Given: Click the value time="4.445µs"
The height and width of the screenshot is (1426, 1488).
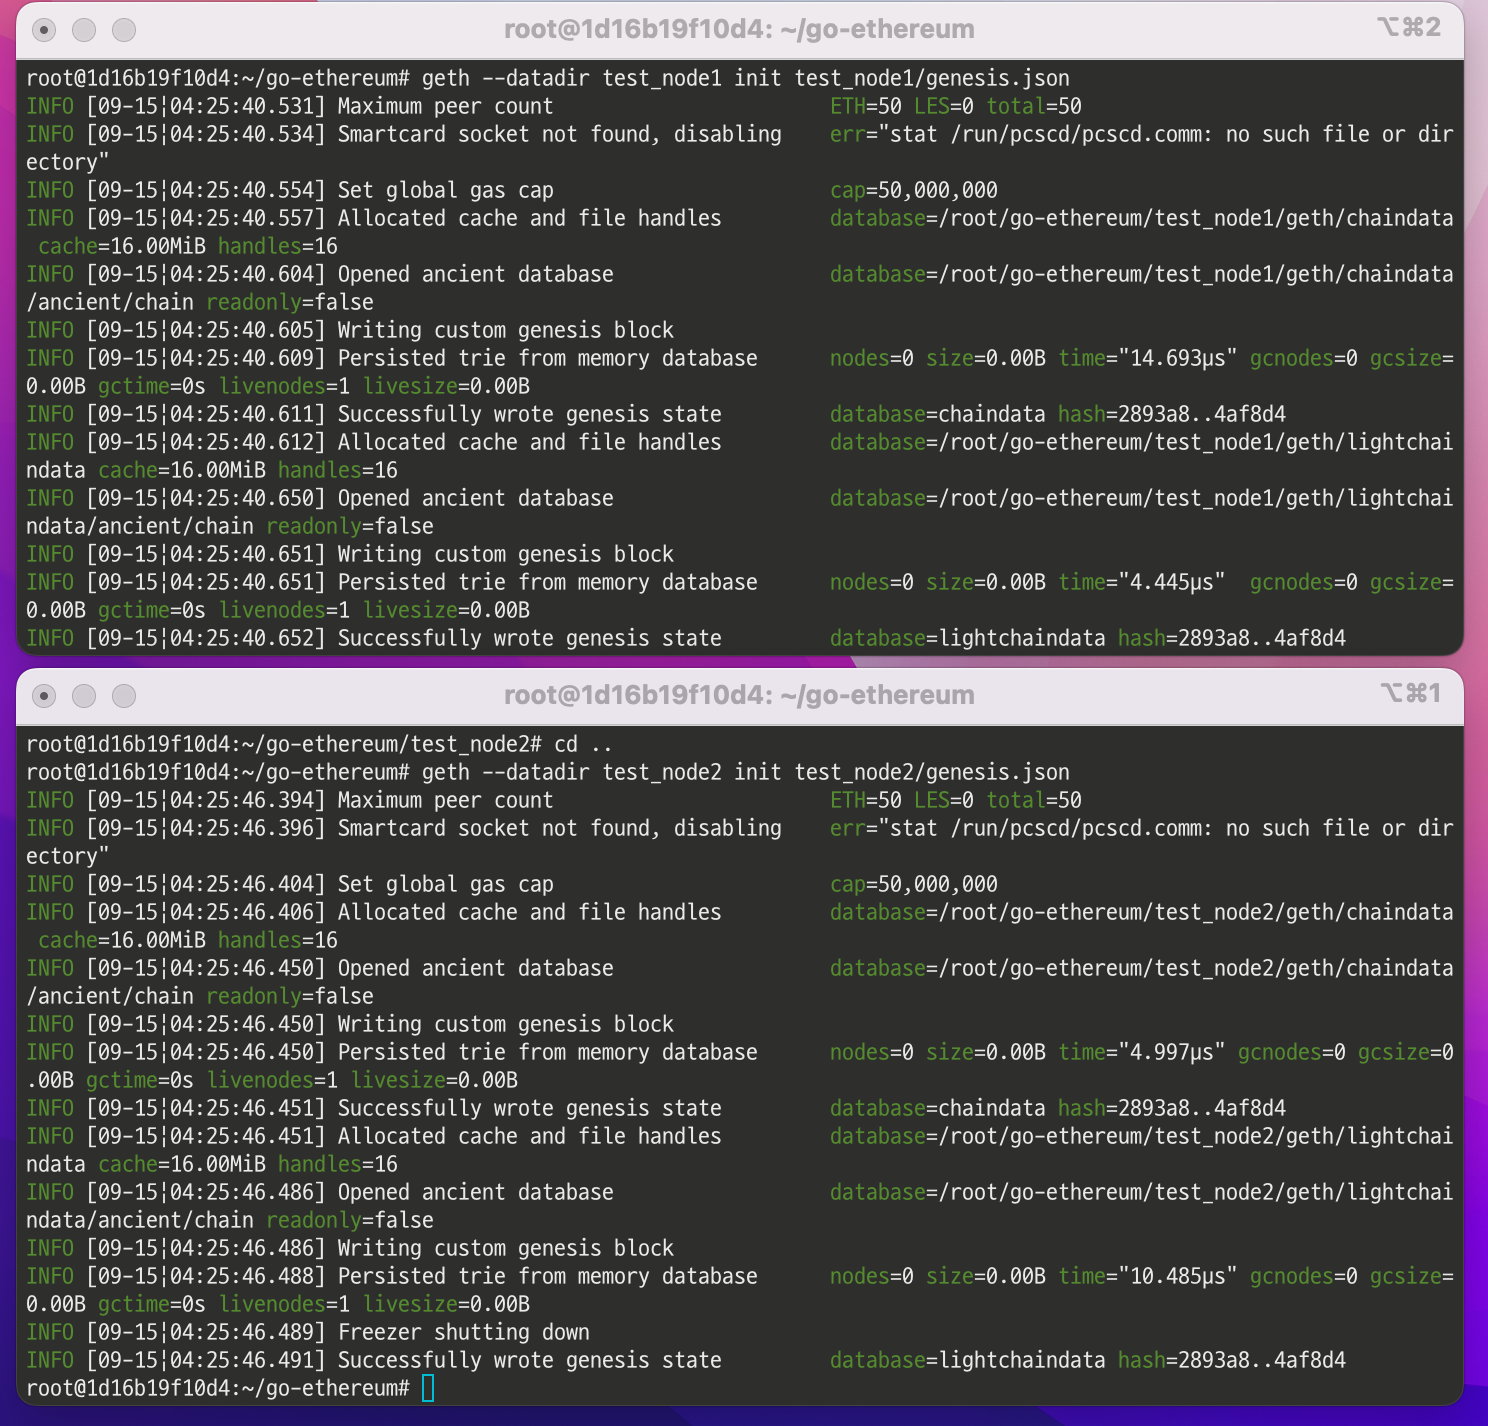Looking at the screenshot, I should click(1142, 582).
